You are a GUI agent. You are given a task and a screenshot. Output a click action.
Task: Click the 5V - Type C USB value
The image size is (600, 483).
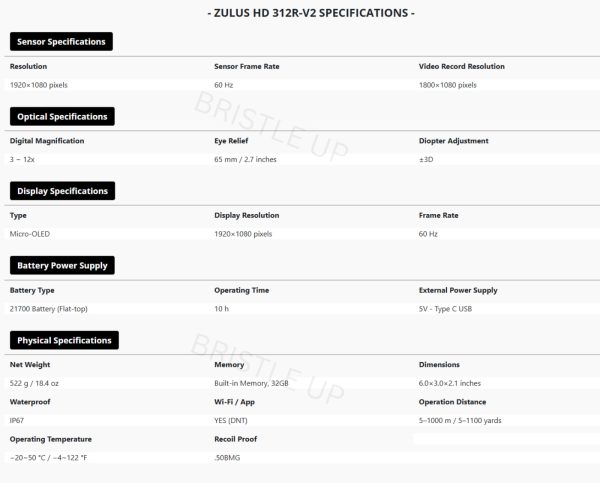click(x=446, y=309)
